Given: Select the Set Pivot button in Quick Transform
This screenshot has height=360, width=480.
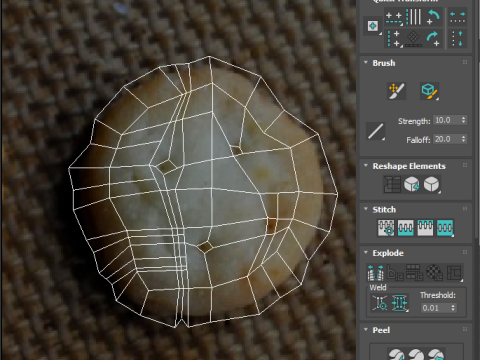Looking at the screenshot, I should [373, 26].
